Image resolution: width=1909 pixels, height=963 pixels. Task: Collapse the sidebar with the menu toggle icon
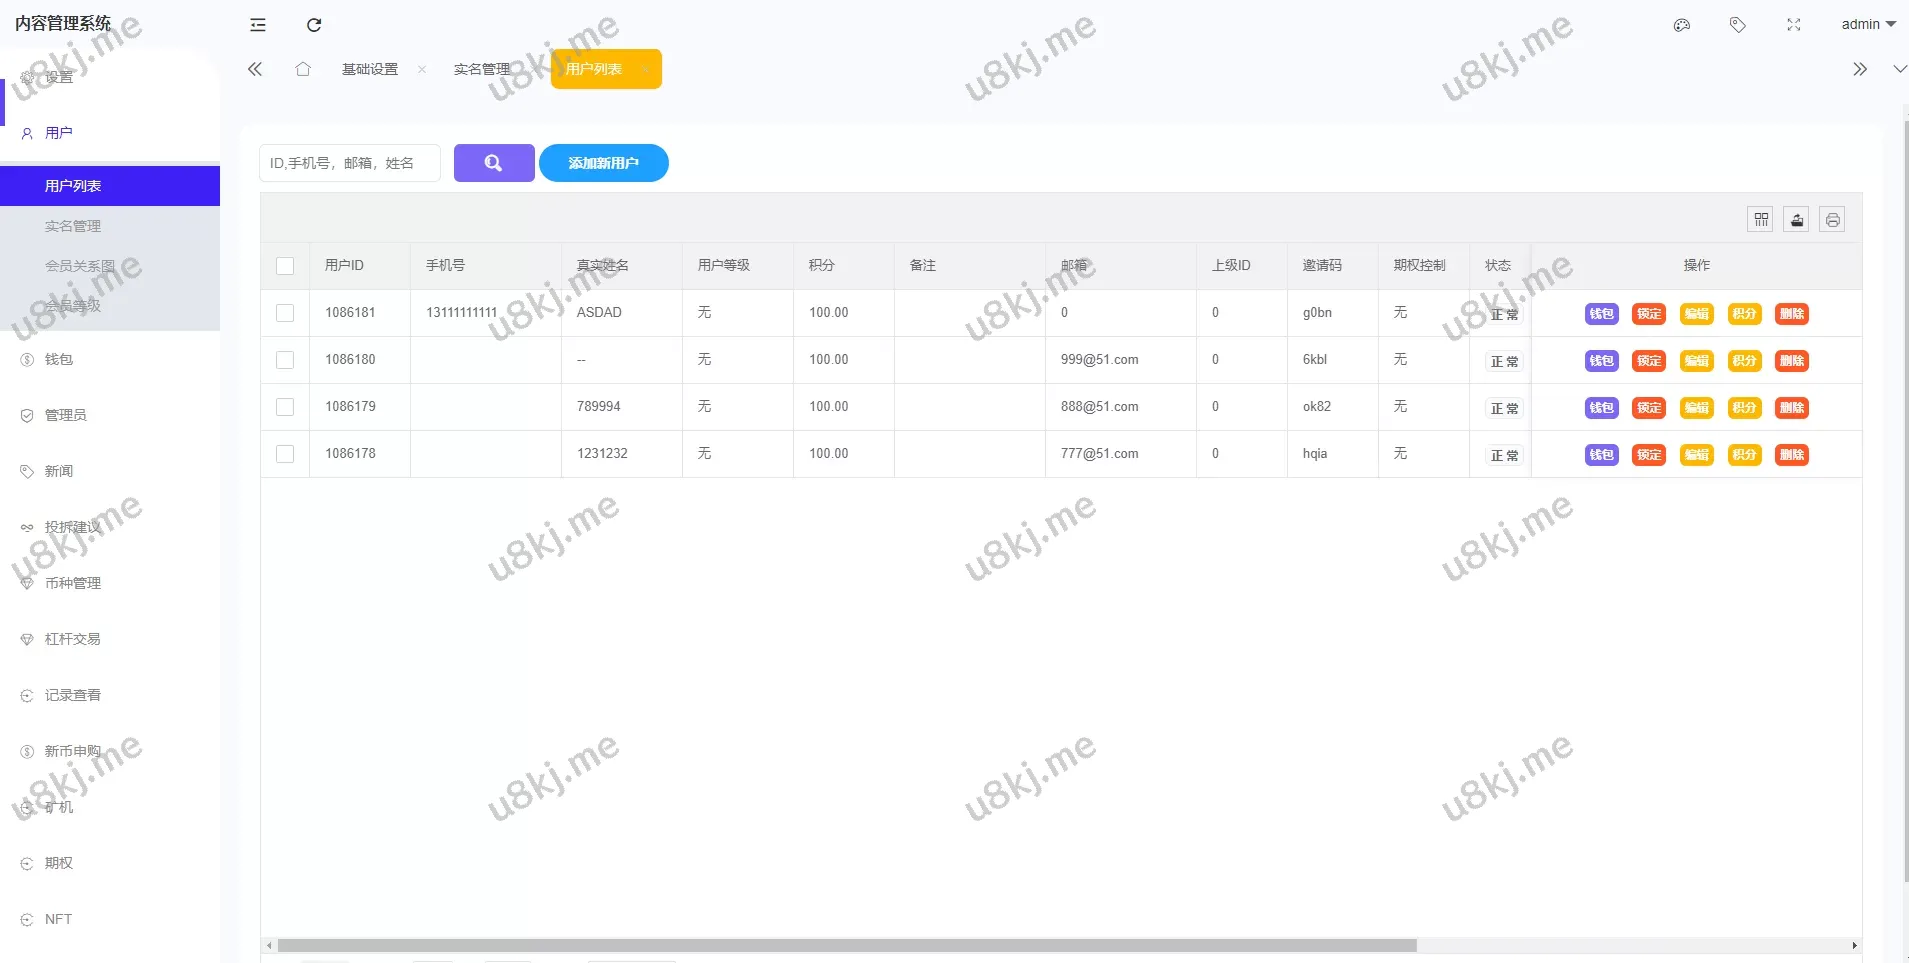258,25
